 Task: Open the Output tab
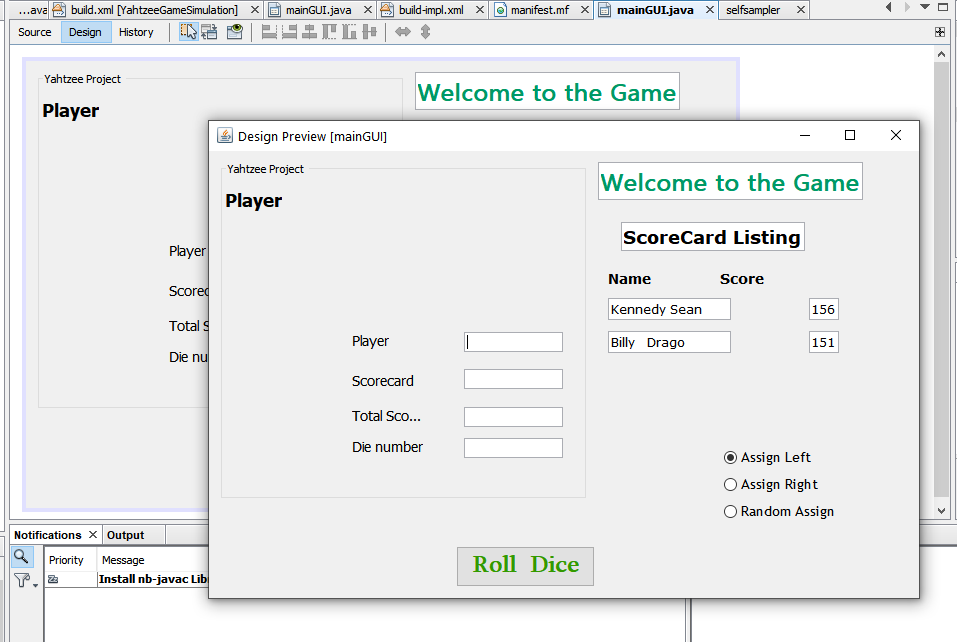click(126, 535)
